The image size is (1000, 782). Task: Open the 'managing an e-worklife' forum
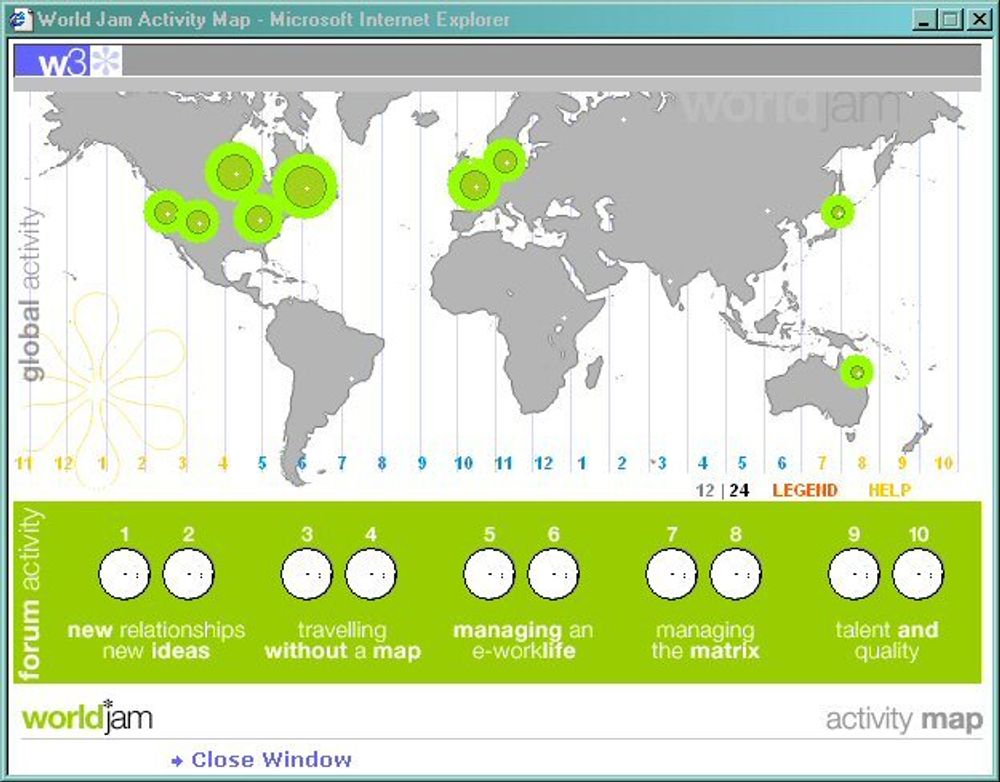tap(523, 640)
